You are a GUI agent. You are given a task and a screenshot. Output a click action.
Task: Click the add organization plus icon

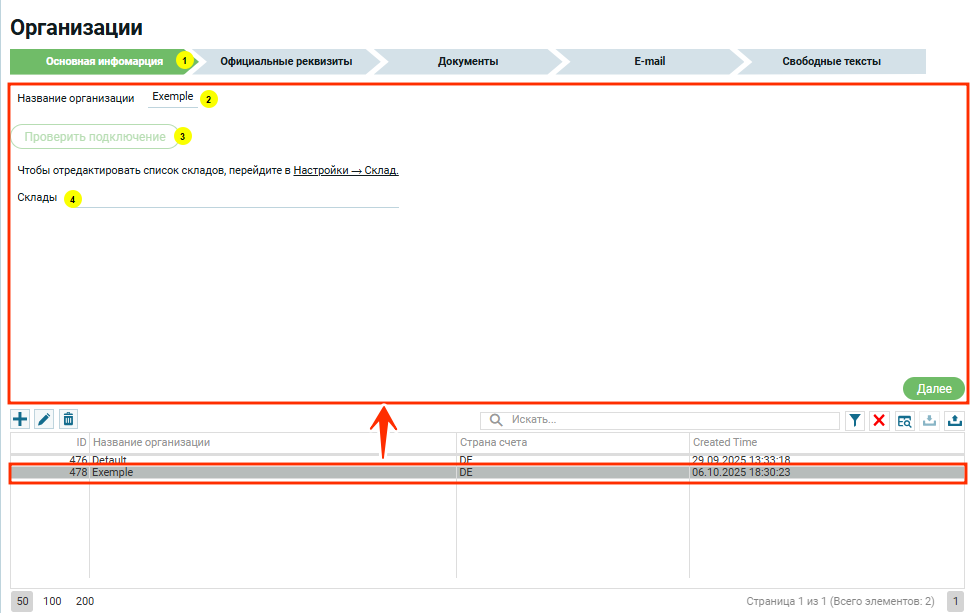point(20,420)
